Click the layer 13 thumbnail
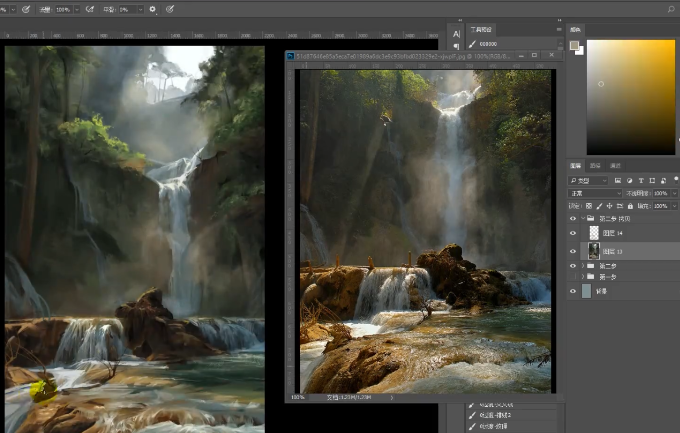Viewport: 680px width, 433px height. pos(593,250)
